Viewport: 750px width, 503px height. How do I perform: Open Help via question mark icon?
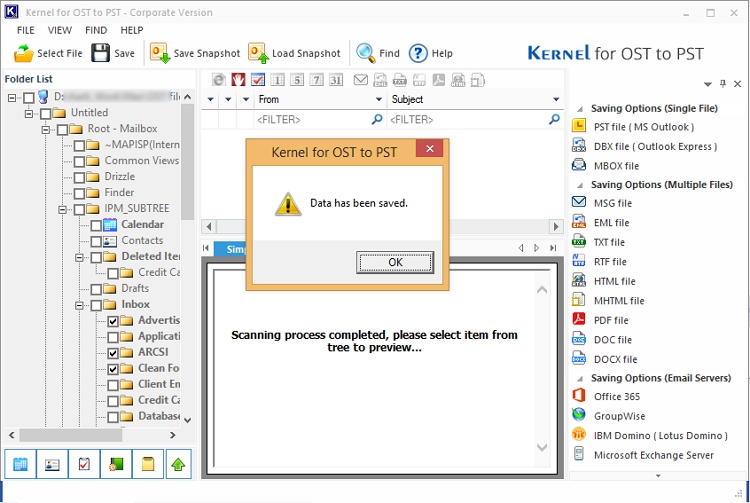click(x=418, y=53)
